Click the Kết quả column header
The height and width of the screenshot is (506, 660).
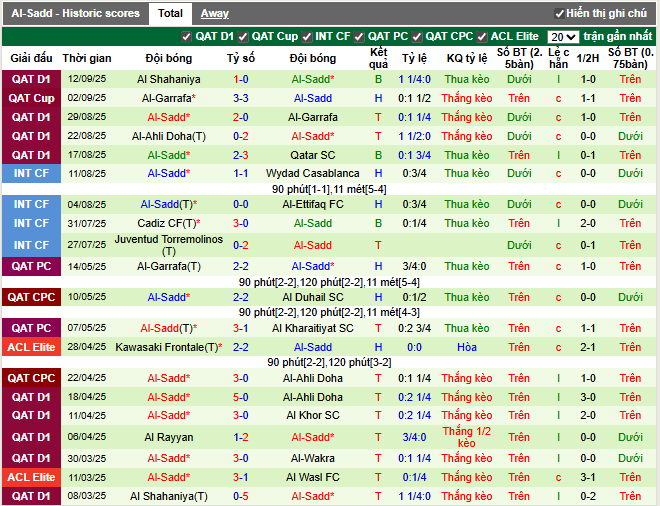pyautogui.click(x=378, y=58)
